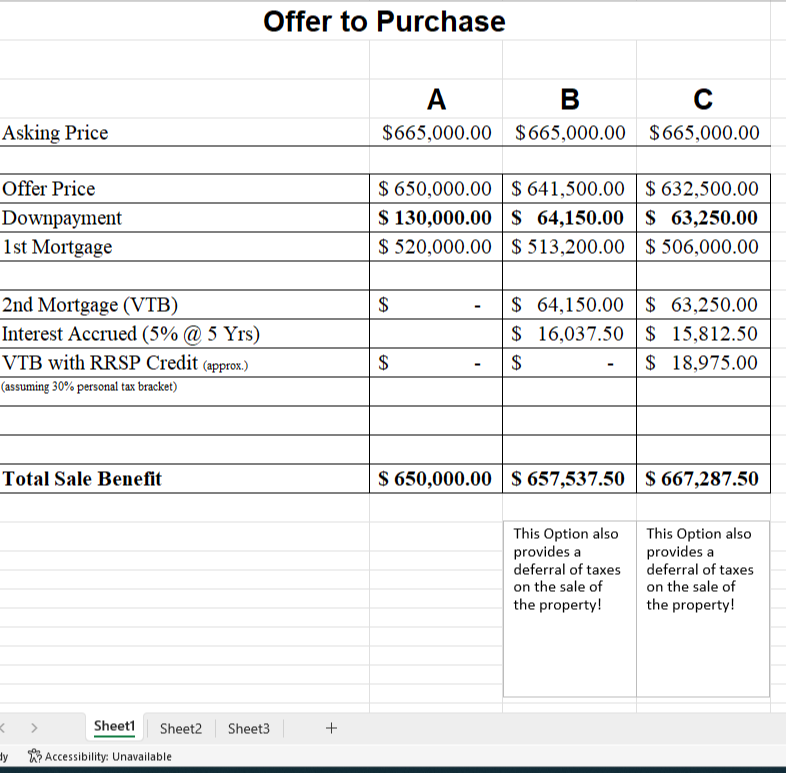Select the Offer to Purchase title cell

pos(384,22)
